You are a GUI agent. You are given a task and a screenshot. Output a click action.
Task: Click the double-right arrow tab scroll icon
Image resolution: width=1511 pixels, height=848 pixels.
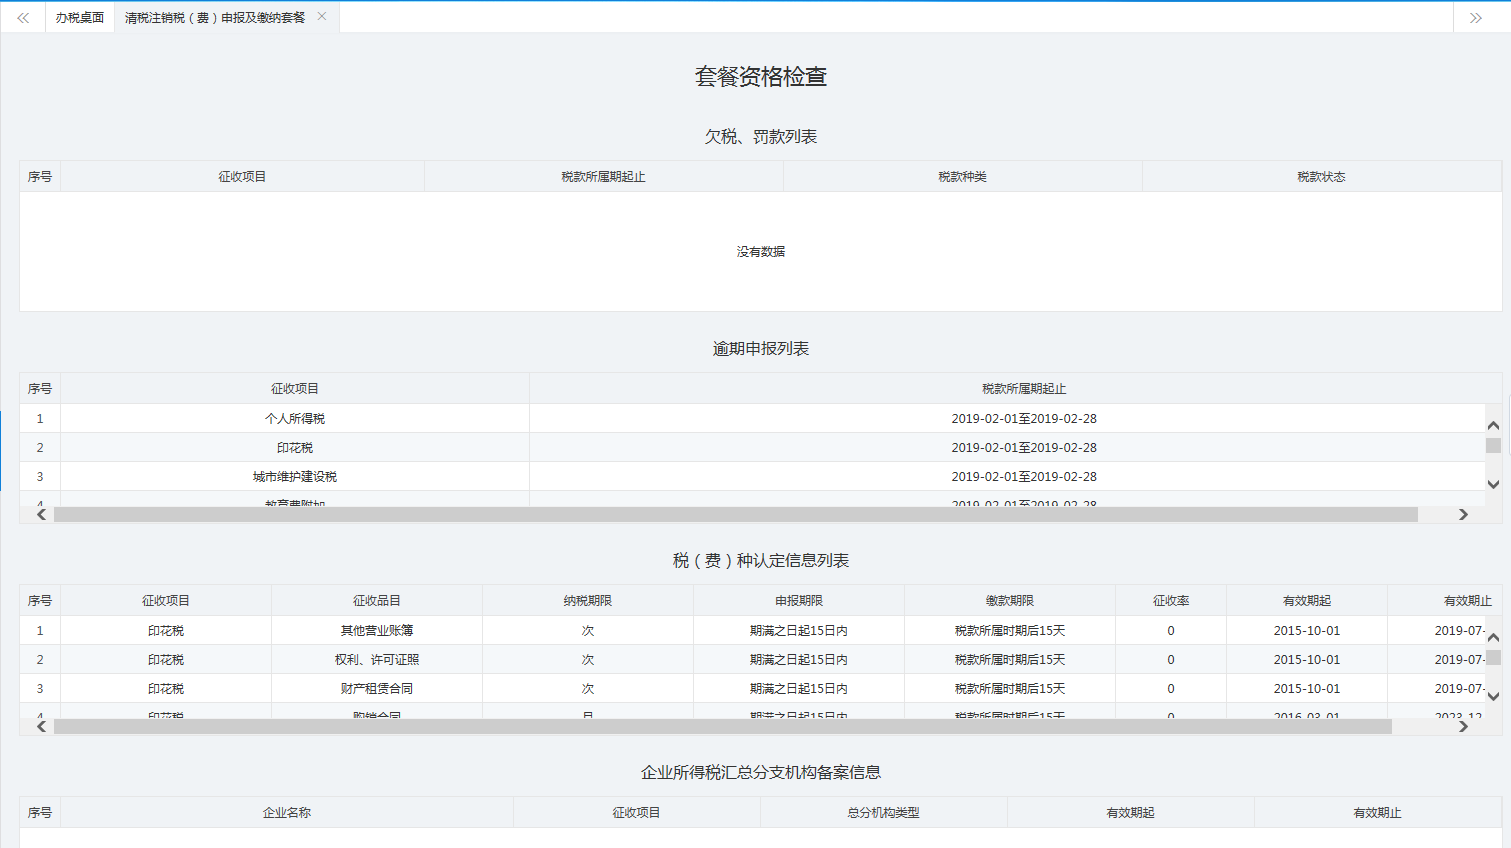pos(1475,18)
